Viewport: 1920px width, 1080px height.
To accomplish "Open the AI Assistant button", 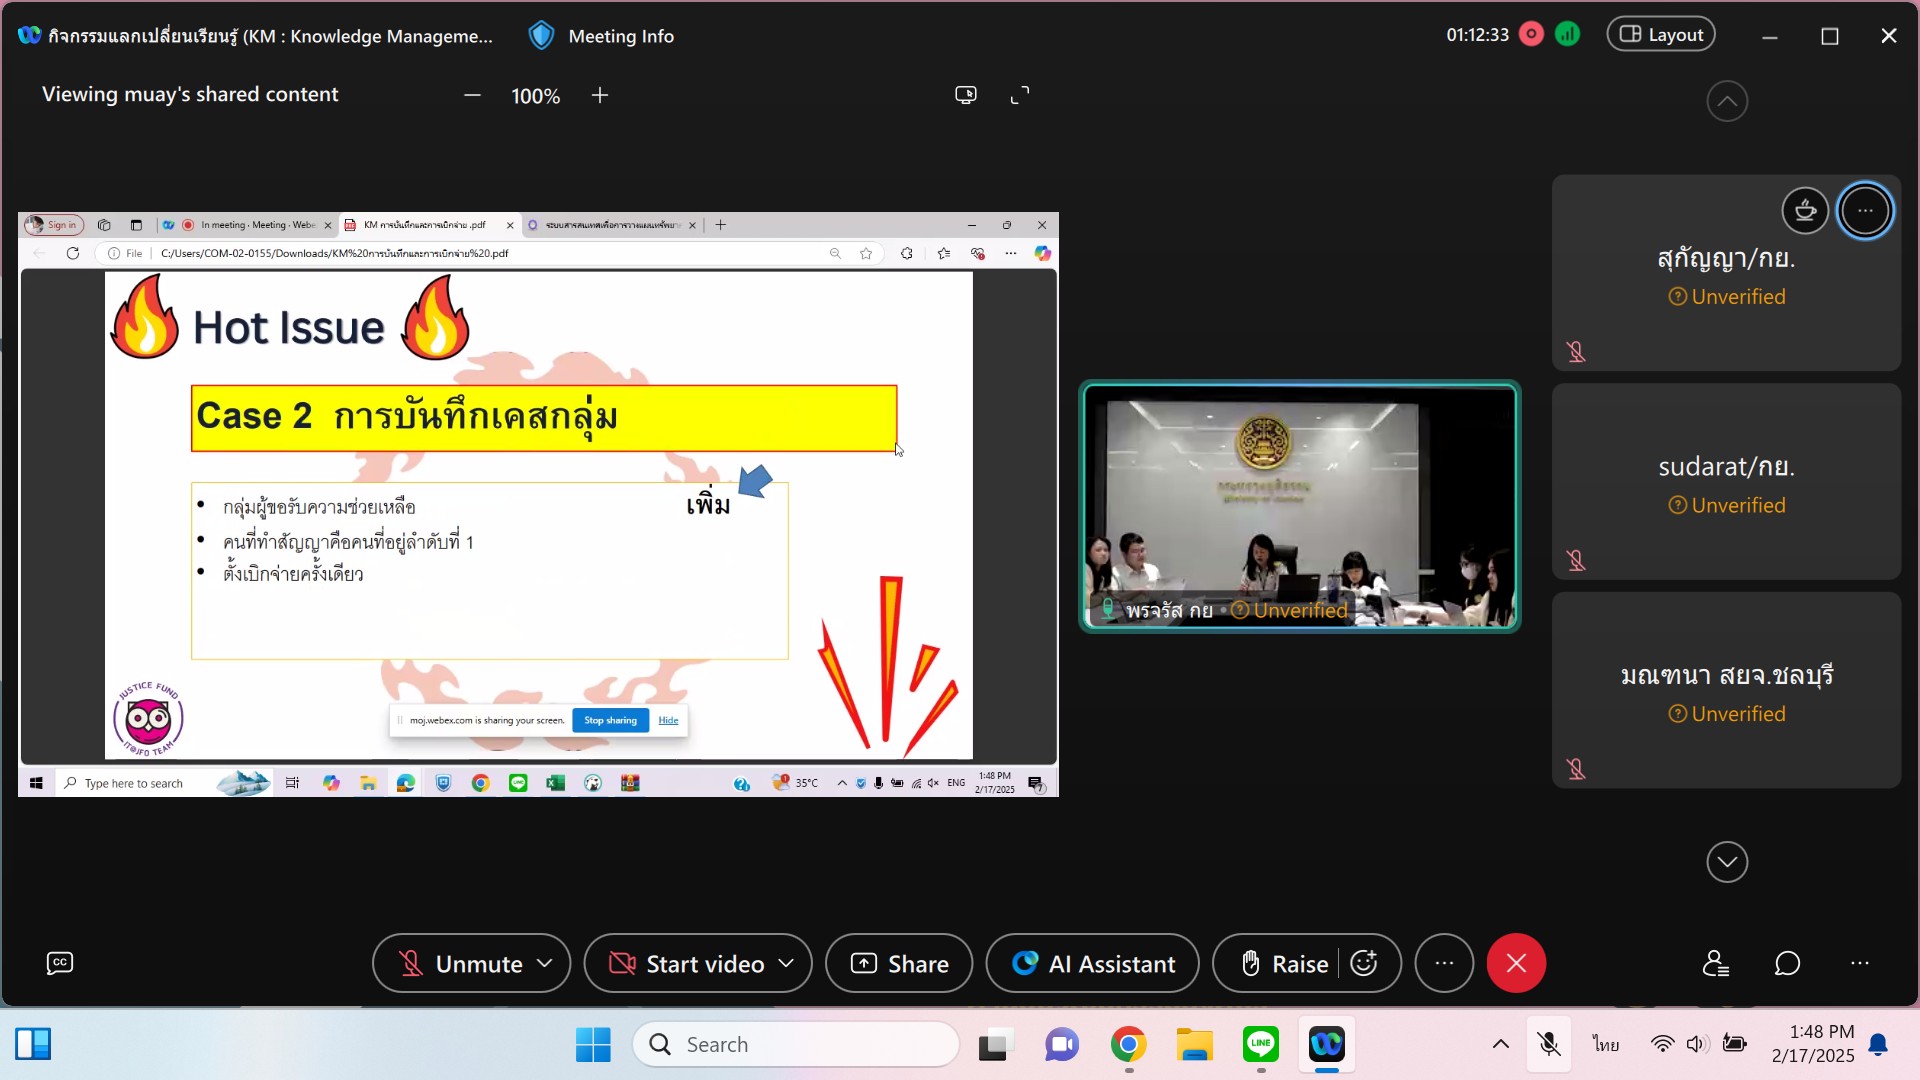I will click(1093, 964).
